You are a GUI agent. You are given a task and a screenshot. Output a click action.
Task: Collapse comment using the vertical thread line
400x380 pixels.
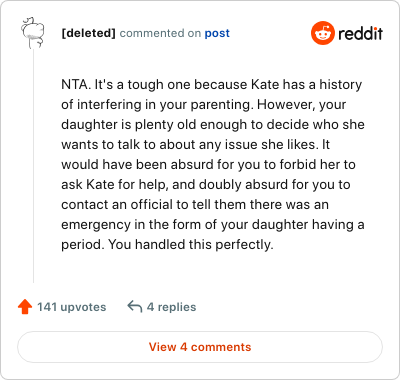pyautogui.click(x=33, y=166)
